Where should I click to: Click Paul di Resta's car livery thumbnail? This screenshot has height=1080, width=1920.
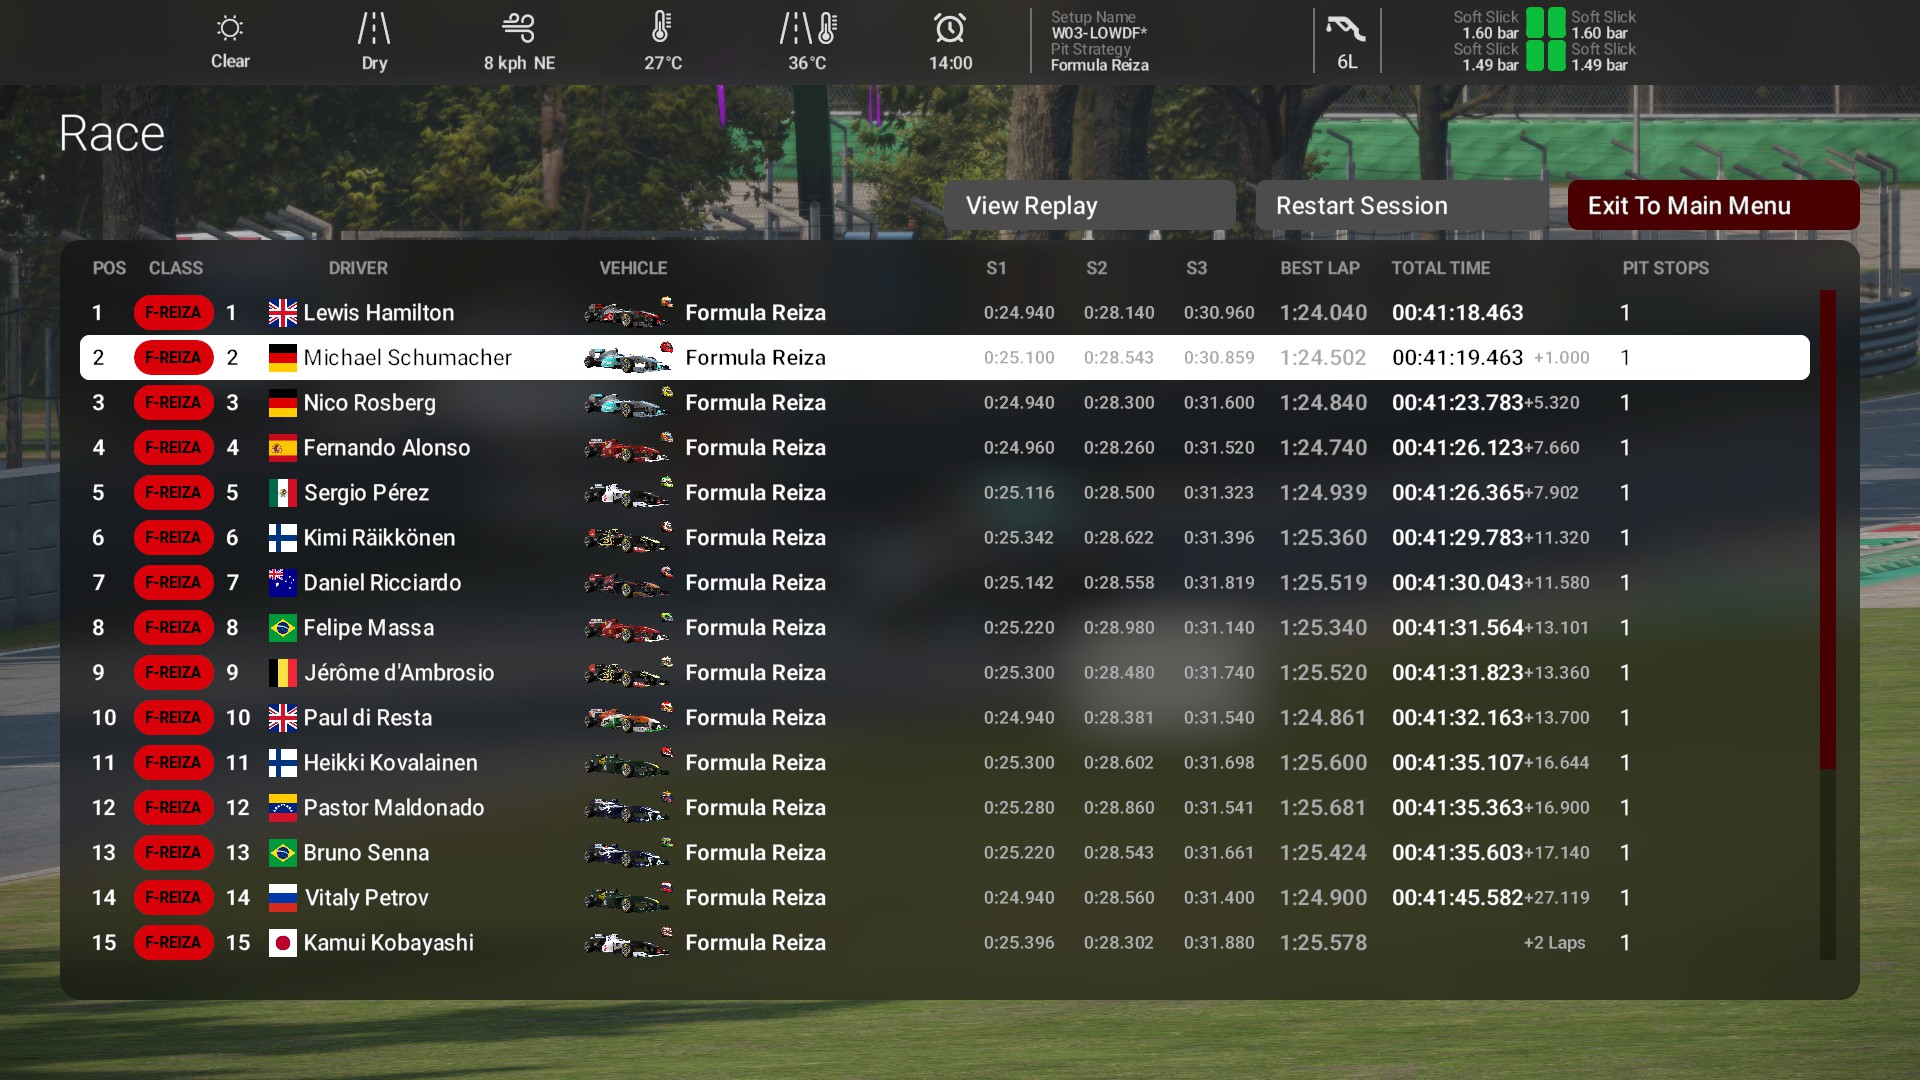coord(628,718)
